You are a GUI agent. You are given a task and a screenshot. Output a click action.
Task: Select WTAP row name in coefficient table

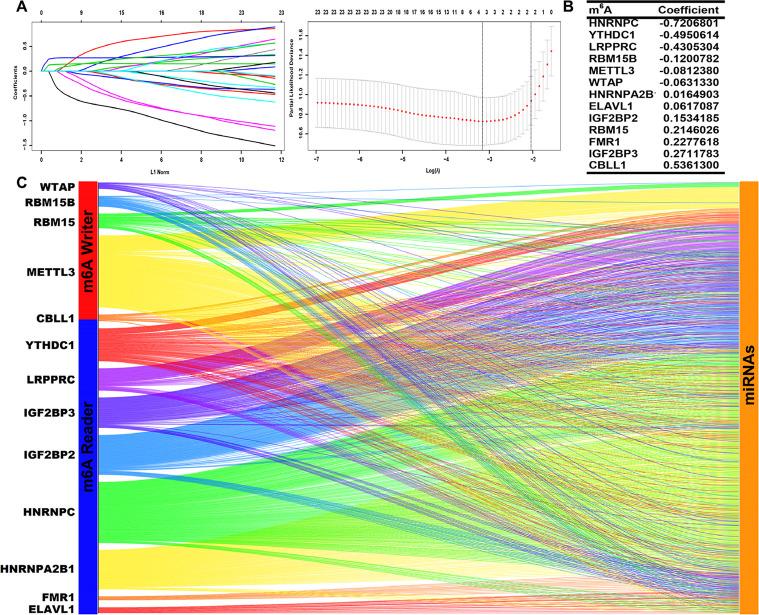606,82
